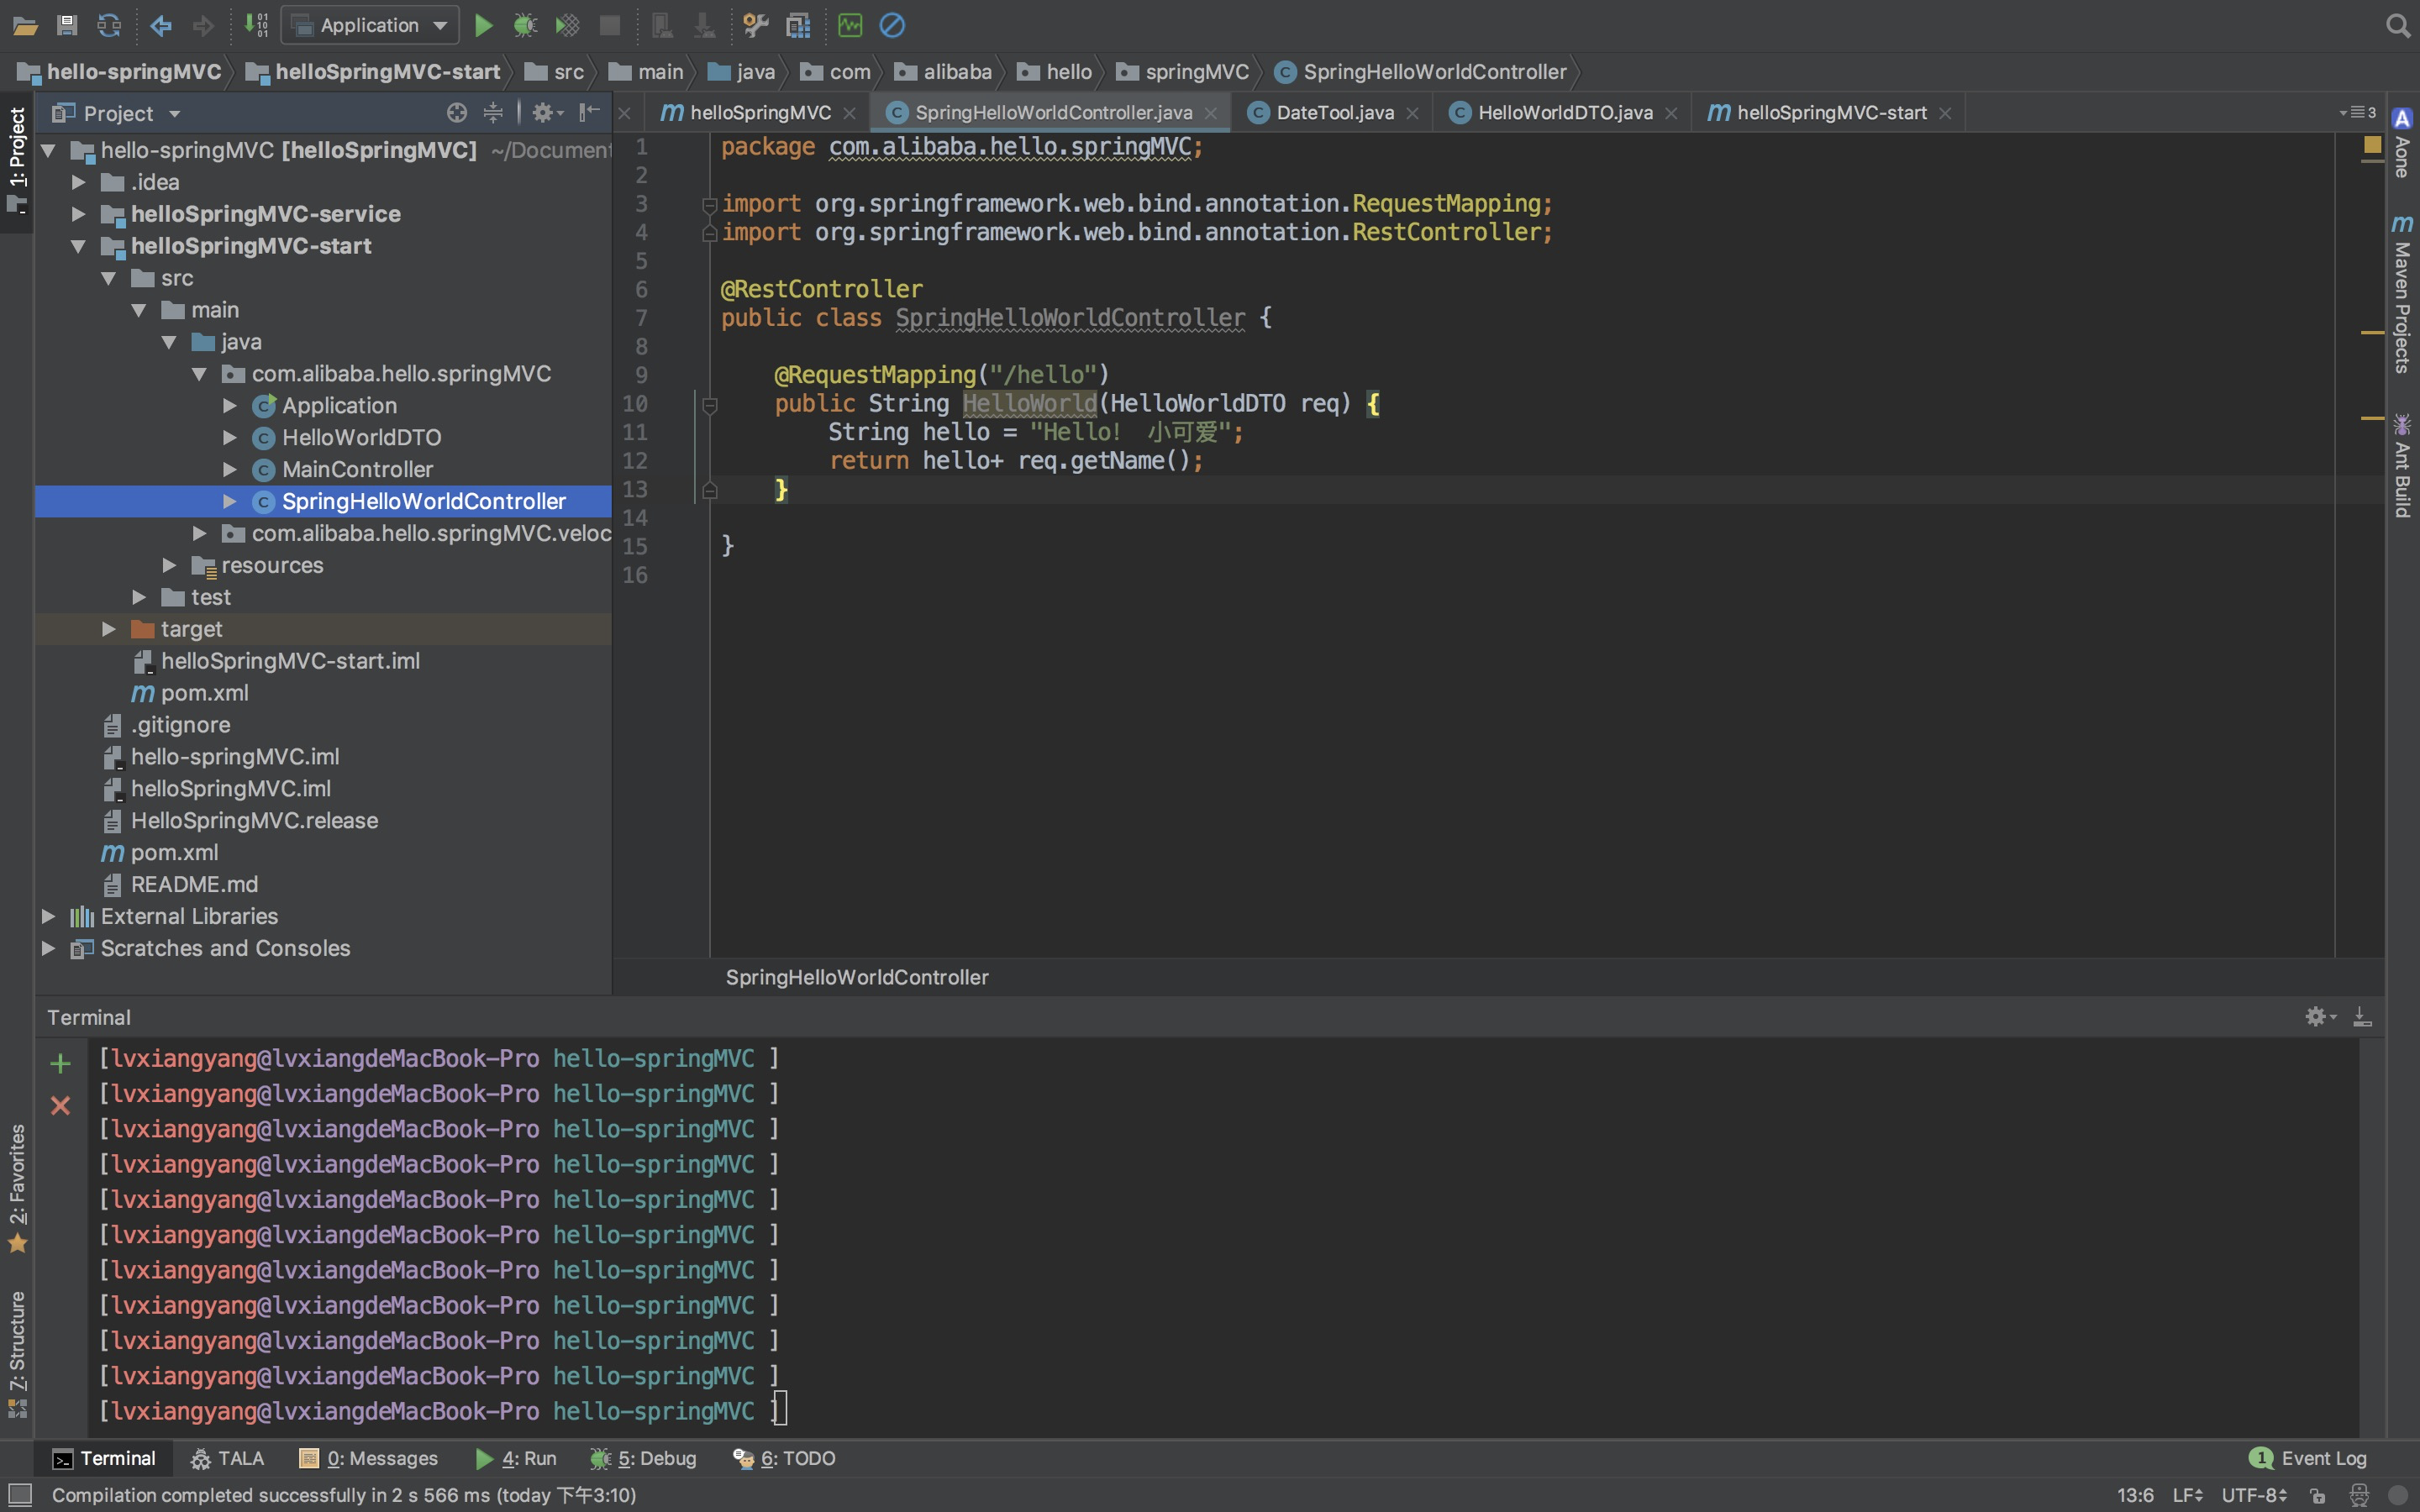Open the Maven Projects side panel
Screen dimensions: 2420x1512
tap(2402, 294)
